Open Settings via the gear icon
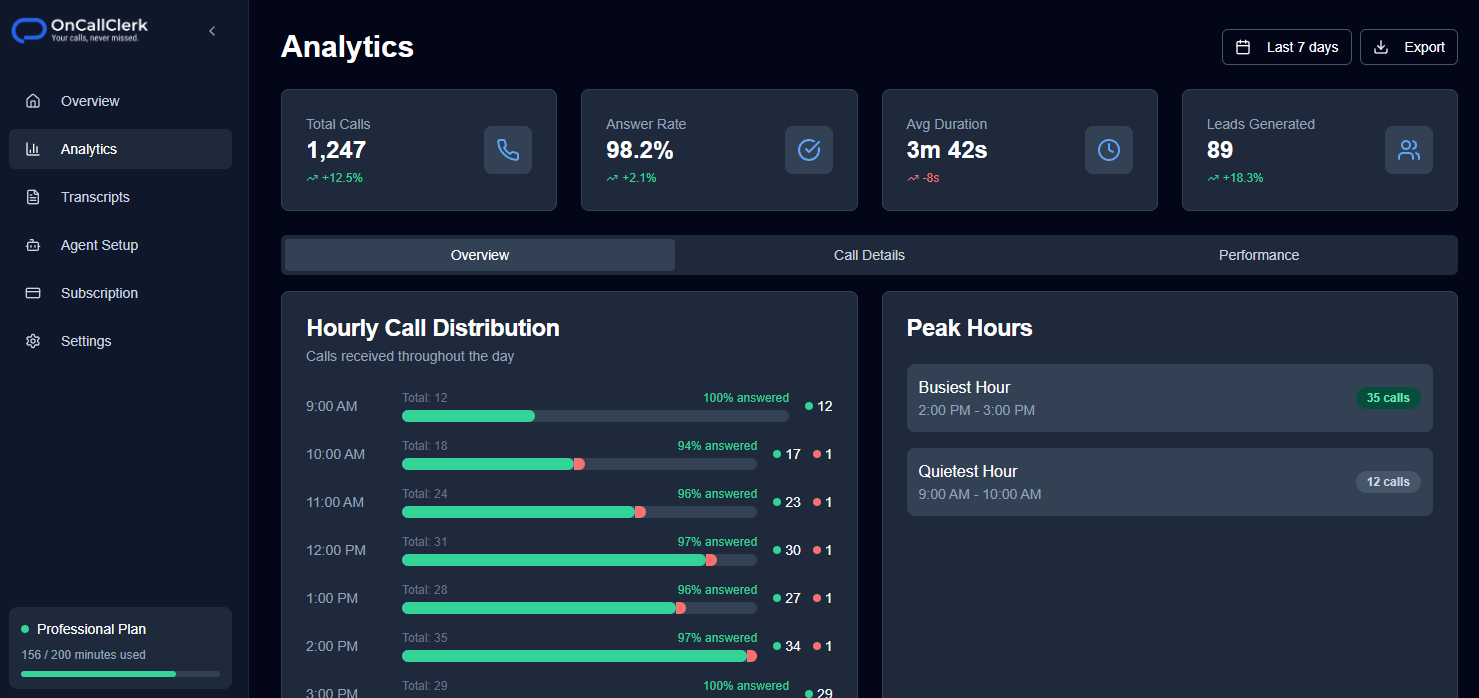Screen dimensions: 1479x698 33,340
